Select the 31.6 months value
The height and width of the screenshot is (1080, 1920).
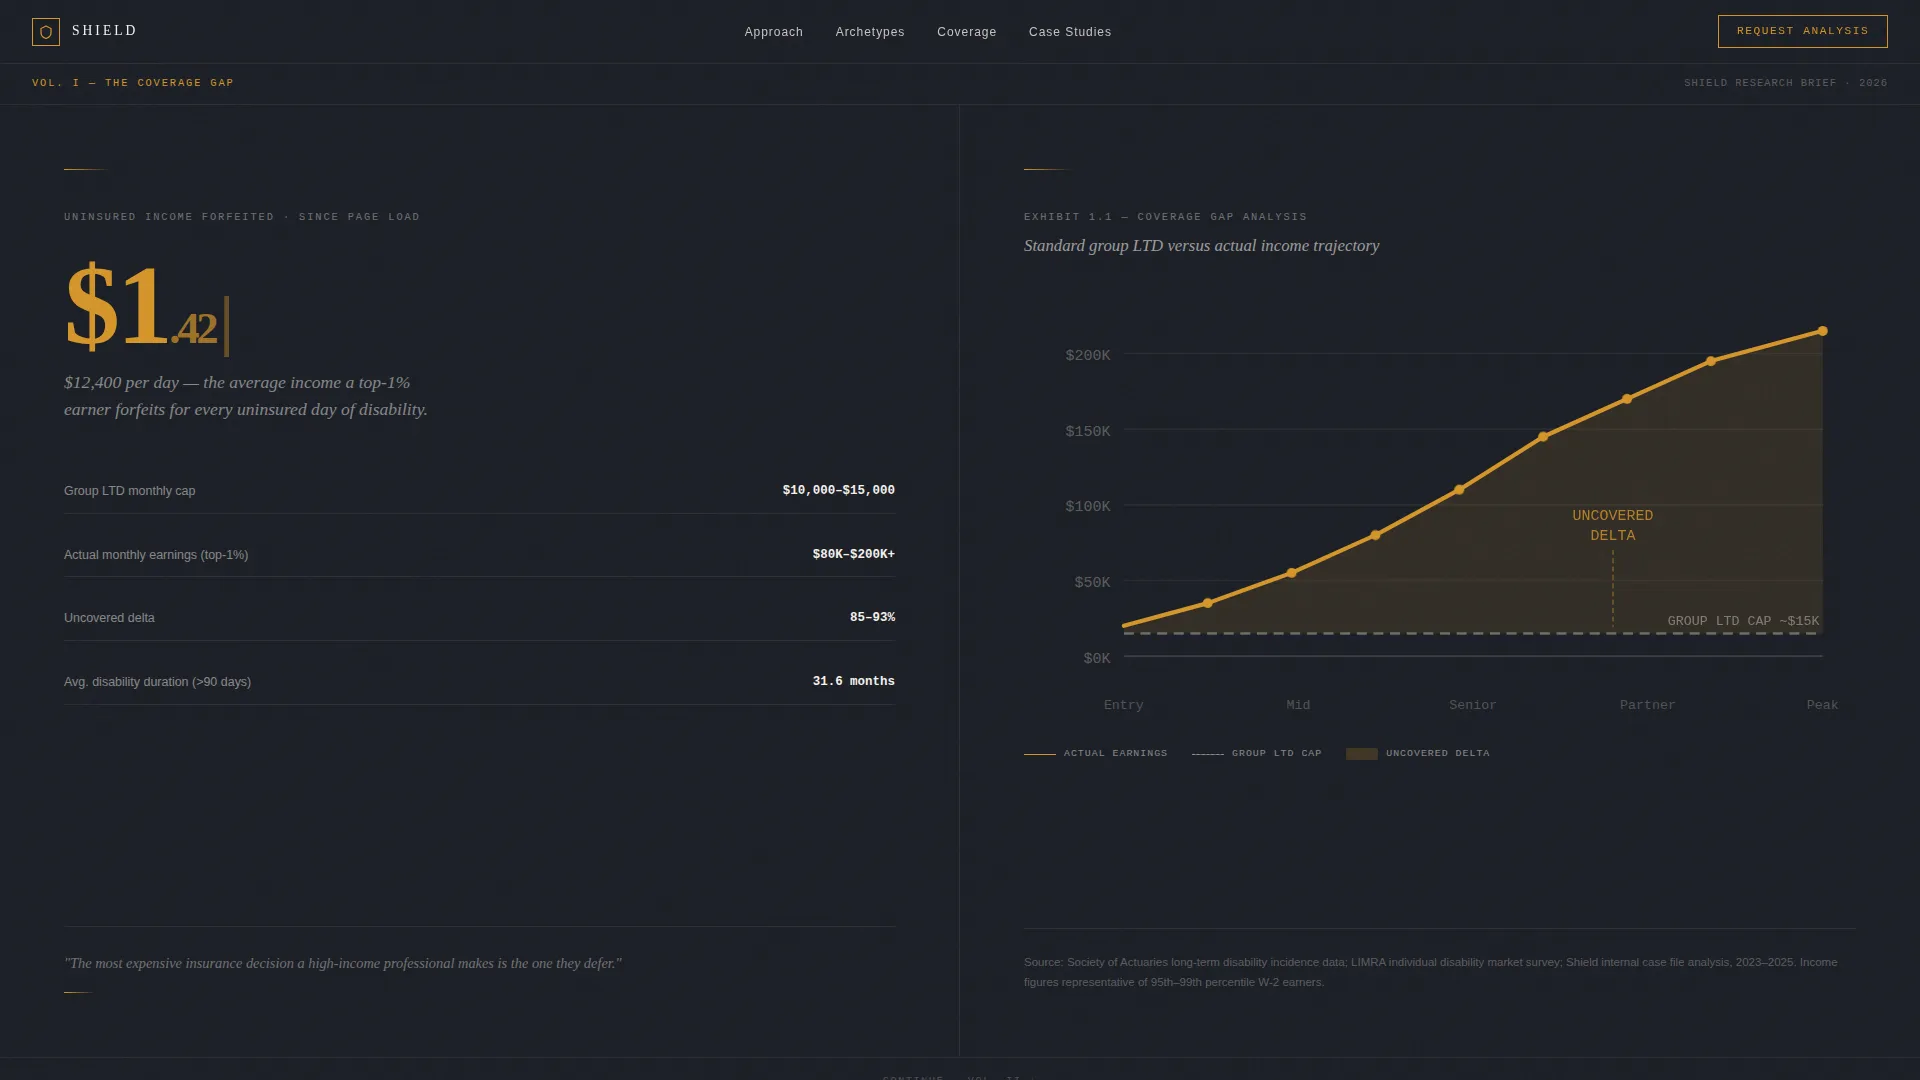853,681
